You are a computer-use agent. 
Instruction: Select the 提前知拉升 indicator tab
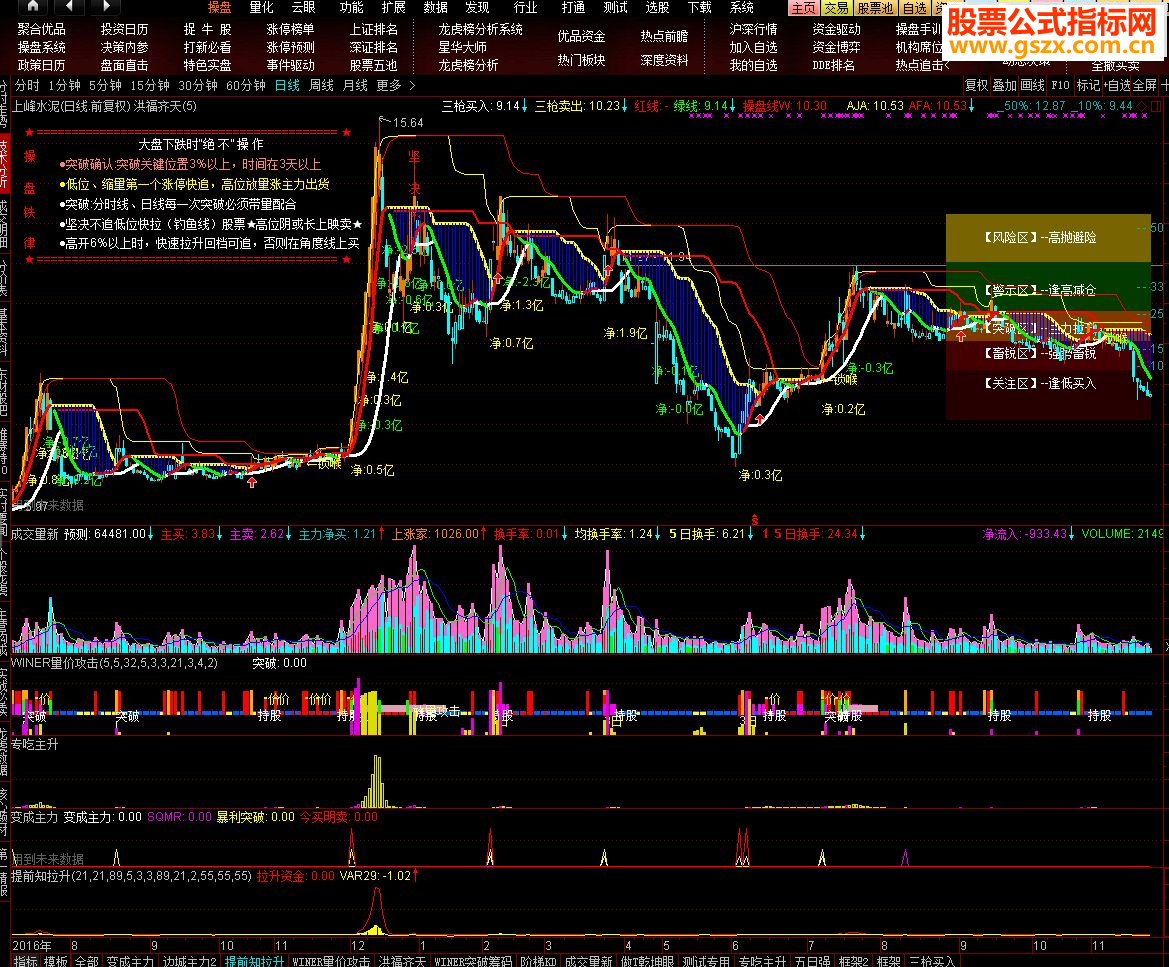(254, 961)
